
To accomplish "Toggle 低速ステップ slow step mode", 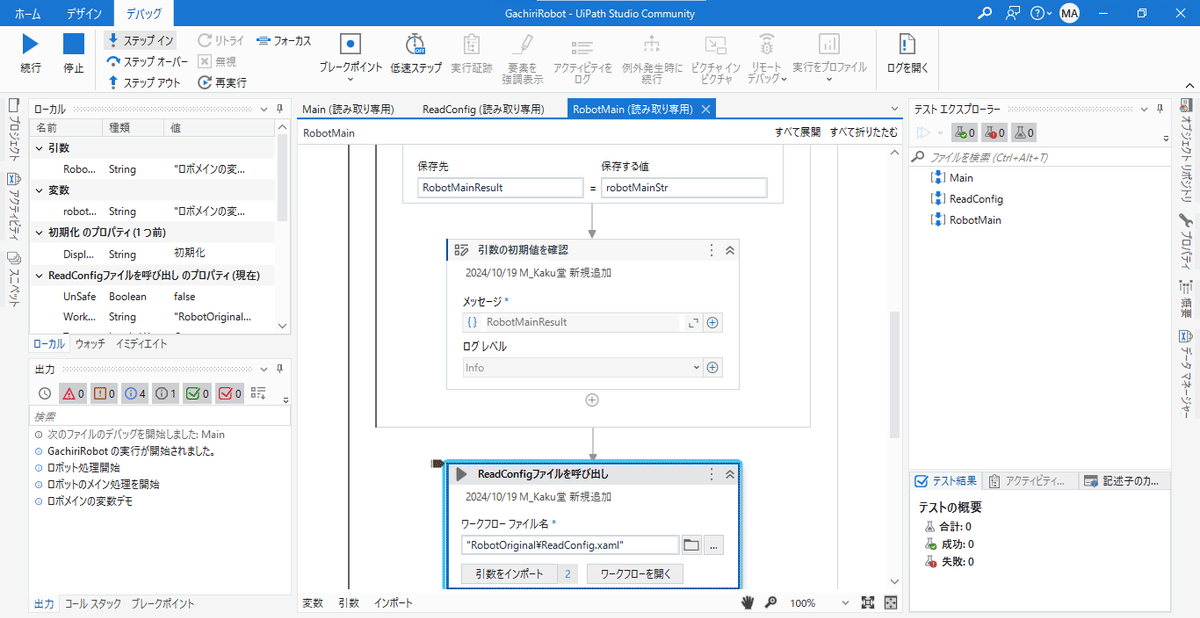I will coord(415,54).
